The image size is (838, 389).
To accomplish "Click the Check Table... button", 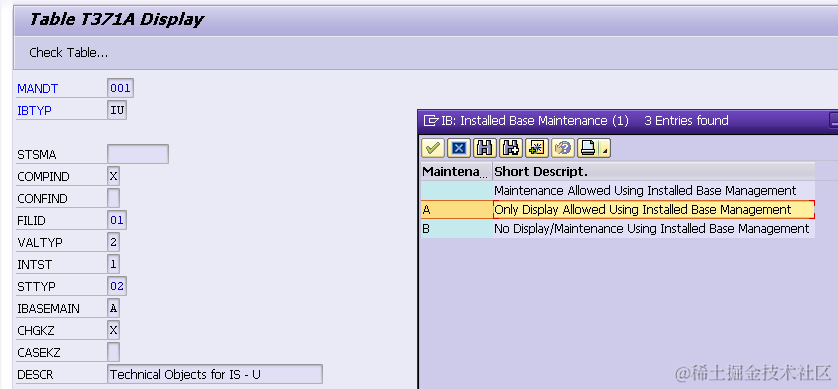I will click(68, 52).
